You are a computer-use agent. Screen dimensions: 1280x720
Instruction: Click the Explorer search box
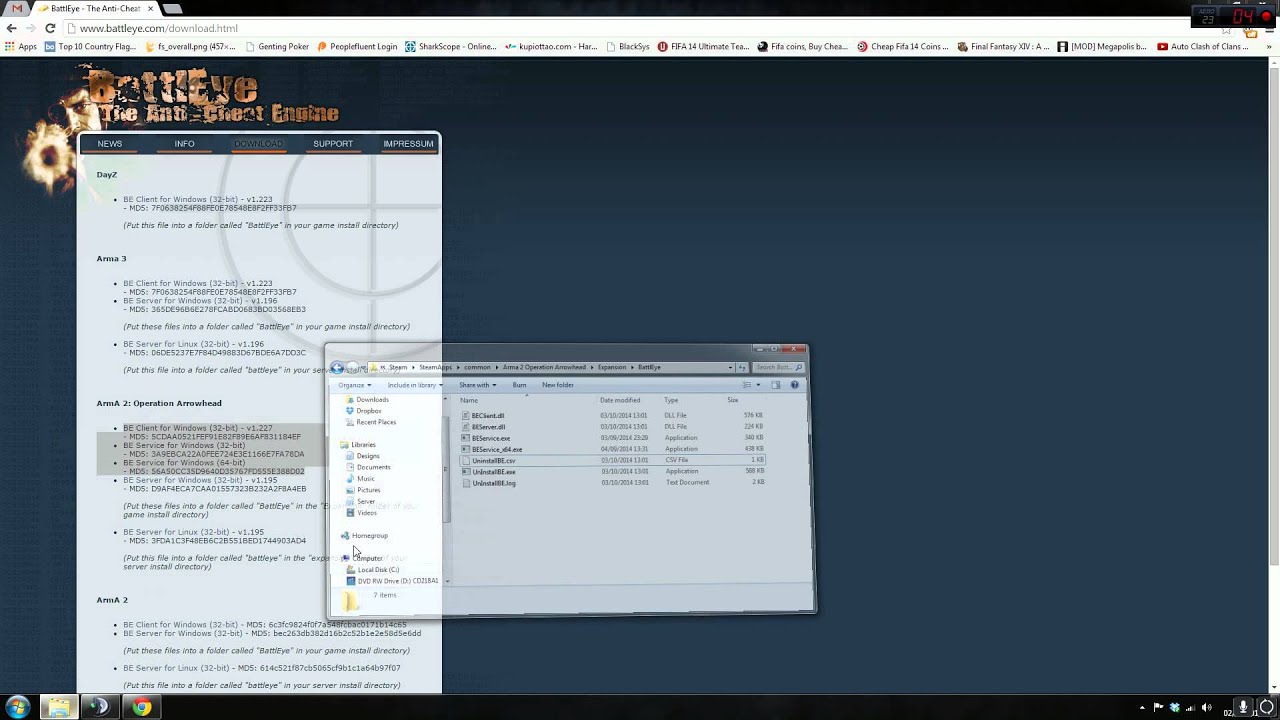(x=779, y=367)
